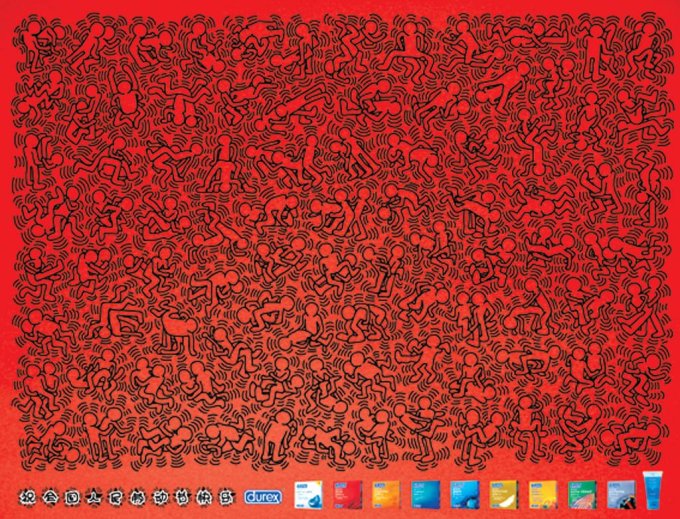Click the blank red strip above the artwork
The image size is (680, 519).
click(x=340, y=9)
